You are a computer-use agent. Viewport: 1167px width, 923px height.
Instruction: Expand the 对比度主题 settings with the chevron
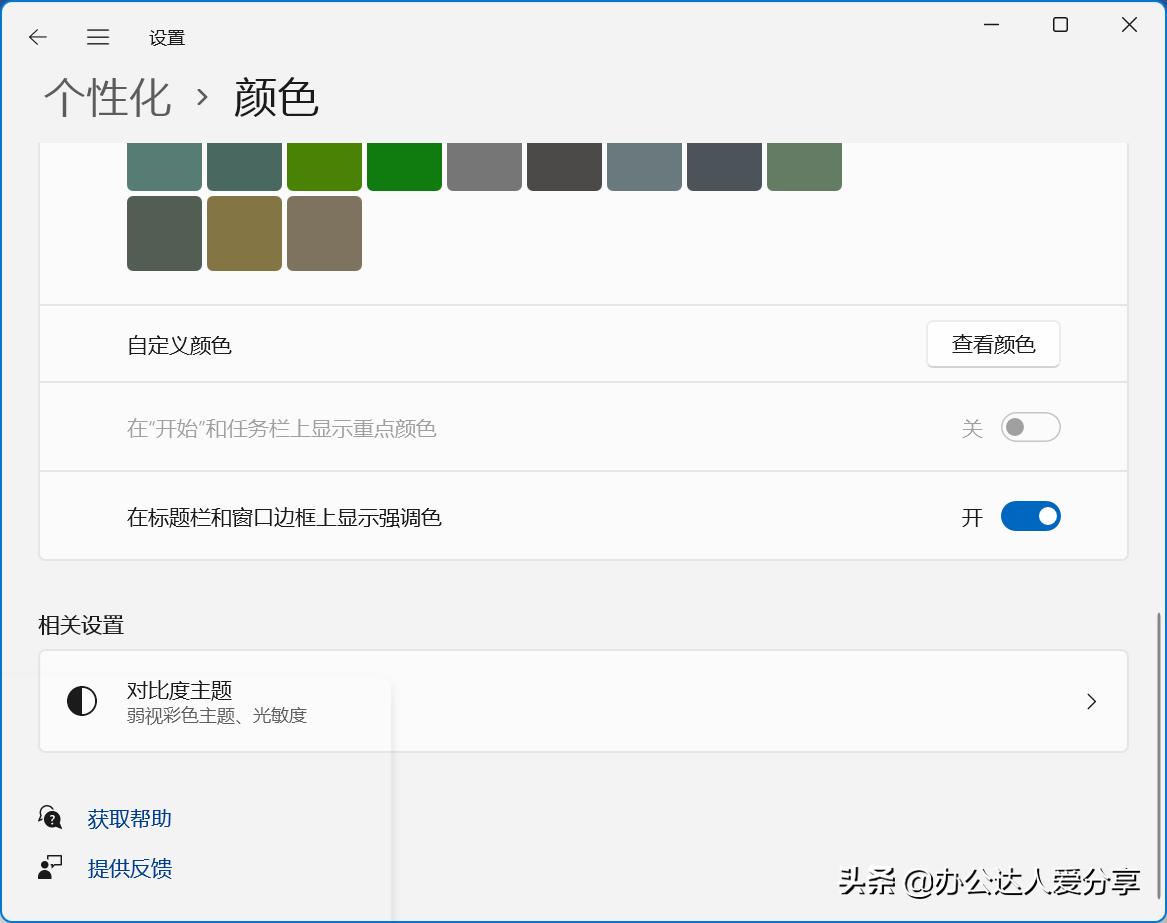click(x=1091, y=701)
